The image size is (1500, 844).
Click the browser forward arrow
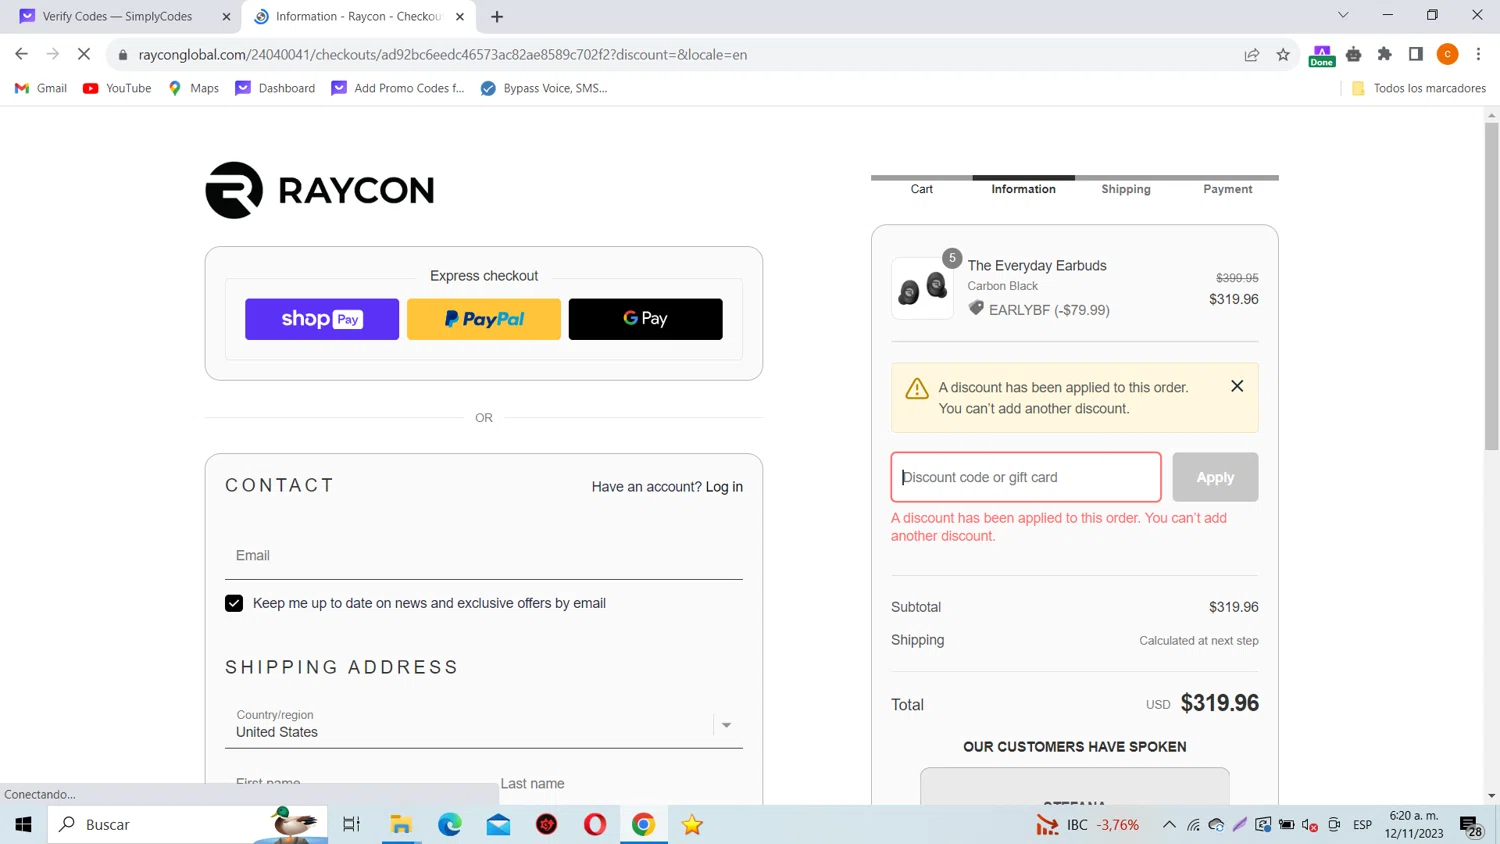52,54
